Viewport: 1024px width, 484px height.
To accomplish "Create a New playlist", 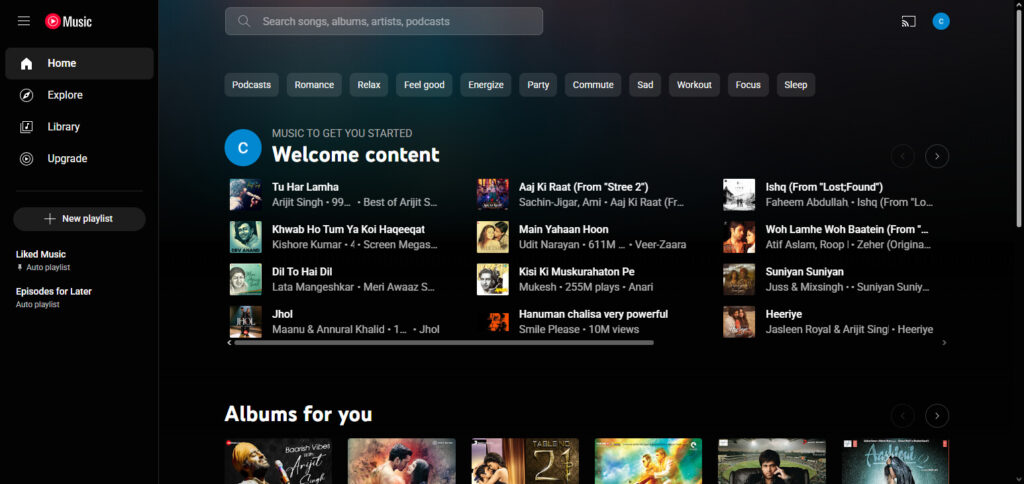I will click(x=79, y=219).
